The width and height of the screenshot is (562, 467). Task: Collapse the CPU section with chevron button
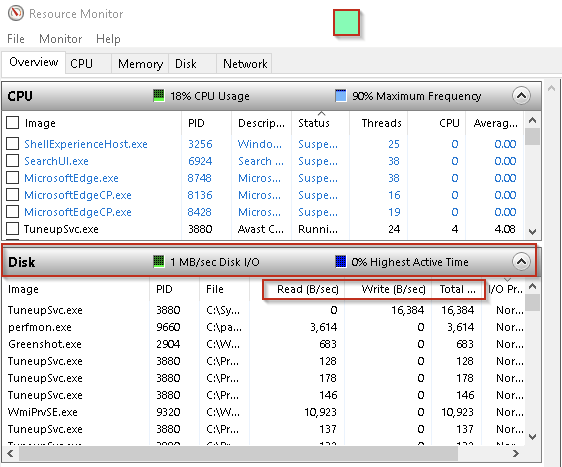(521, 96)
